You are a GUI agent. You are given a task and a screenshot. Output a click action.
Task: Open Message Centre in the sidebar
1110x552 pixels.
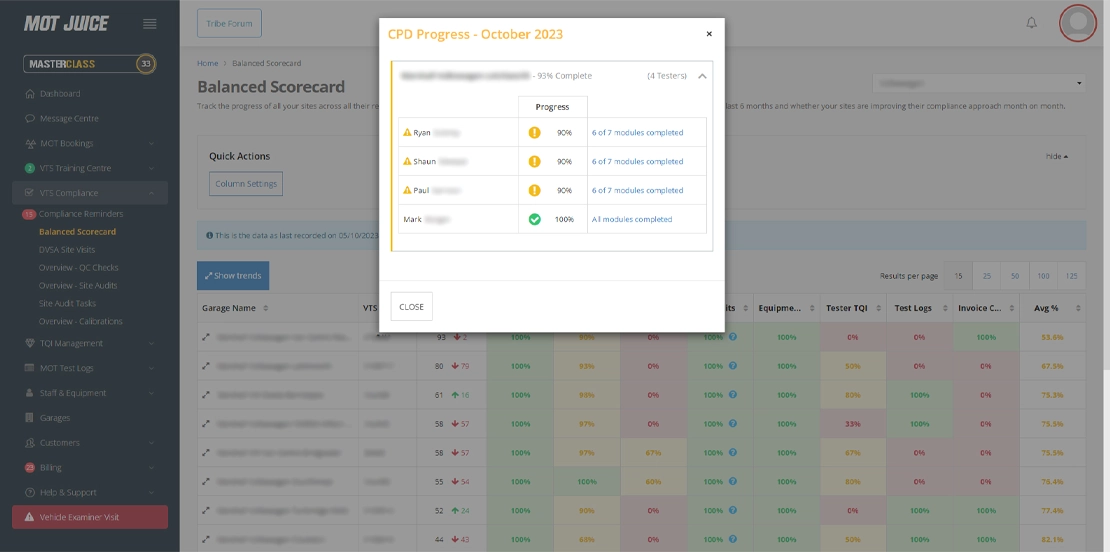coord(69,118)
